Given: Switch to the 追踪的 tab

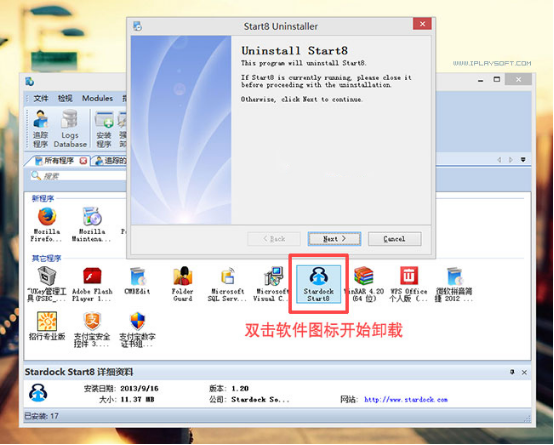Looking at the screenshot, I should (110, 161).
